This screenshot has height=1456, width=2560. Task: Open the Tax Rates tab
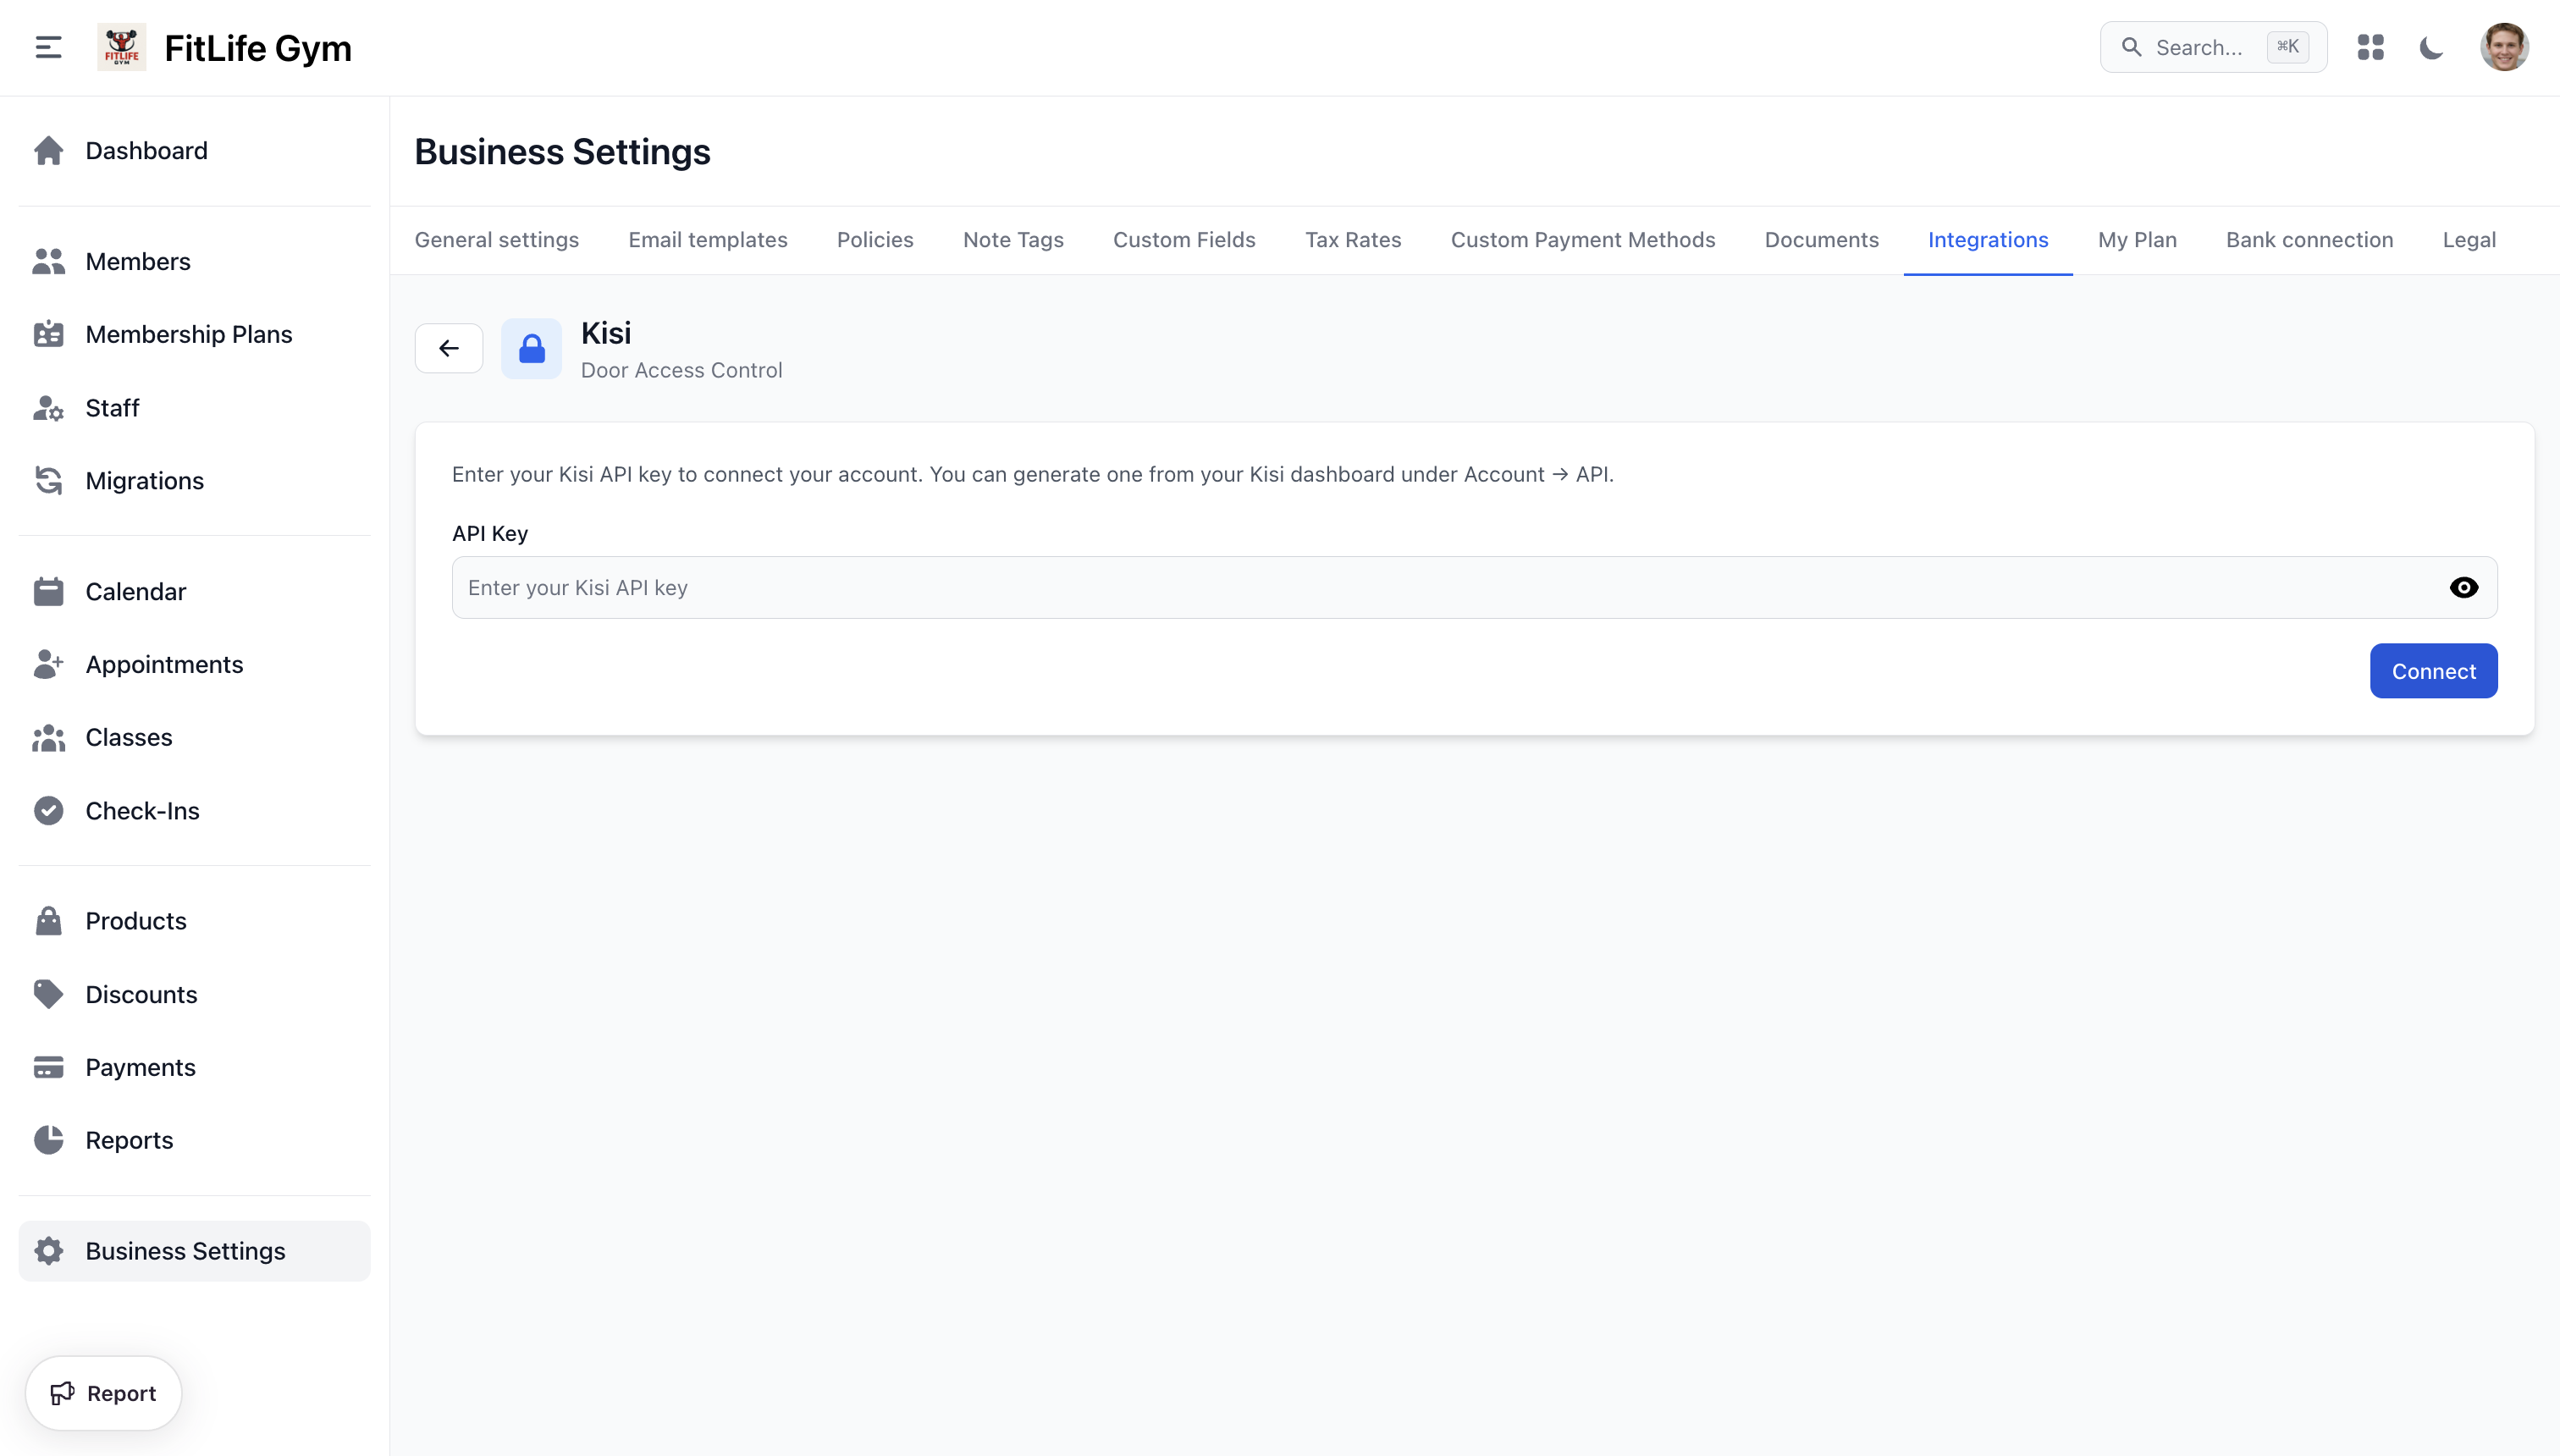click(x=1353, y=239)
